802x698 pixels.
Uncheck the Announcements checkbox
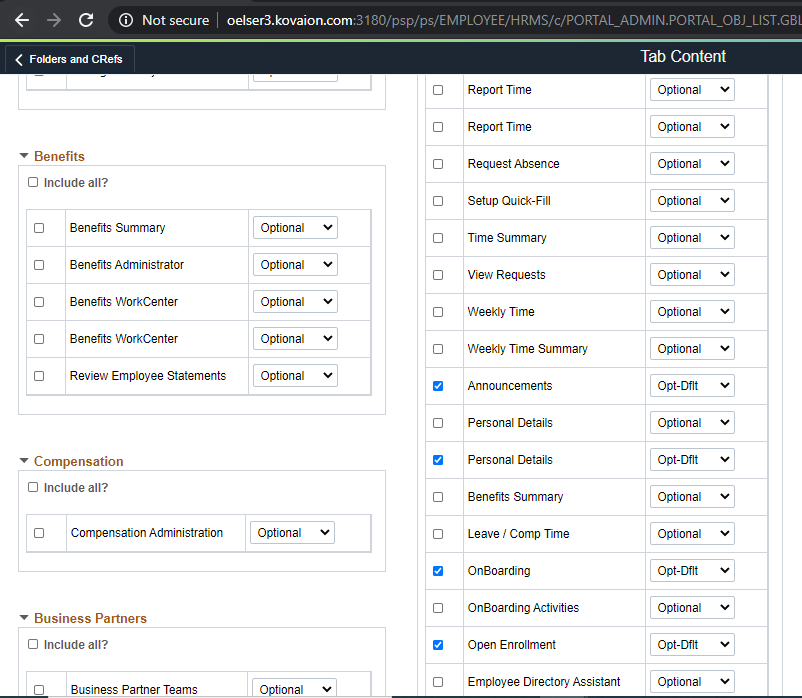click(x=438, y=386)
